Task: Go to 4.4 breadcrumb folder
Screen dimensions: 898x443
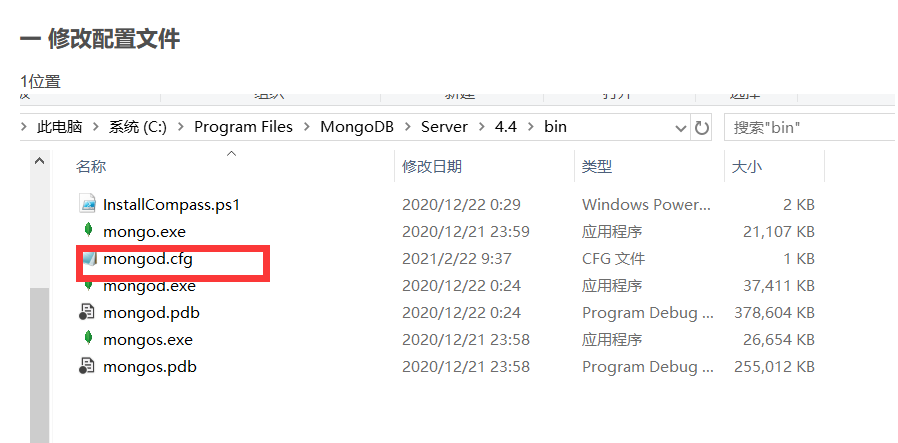Action: [506, 126]
